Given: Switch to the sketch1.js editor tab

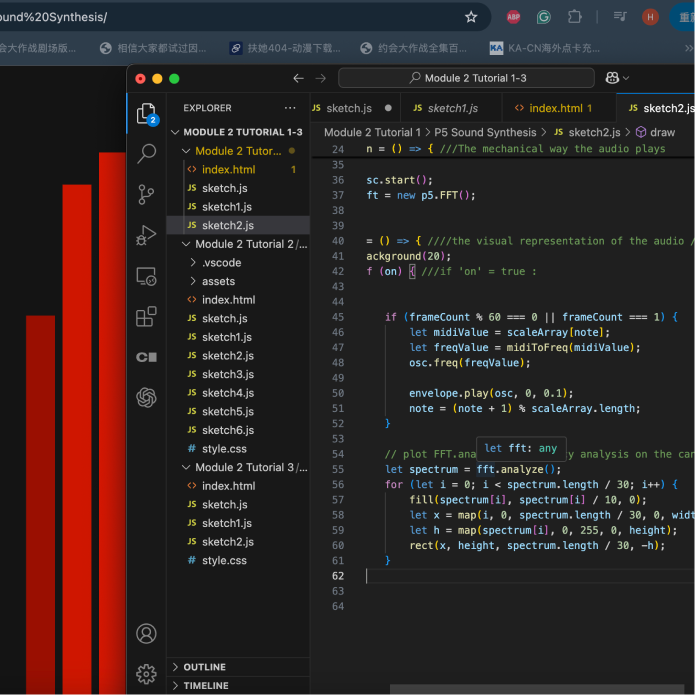Looking at the screenshot, I should (x=452, y=108).
